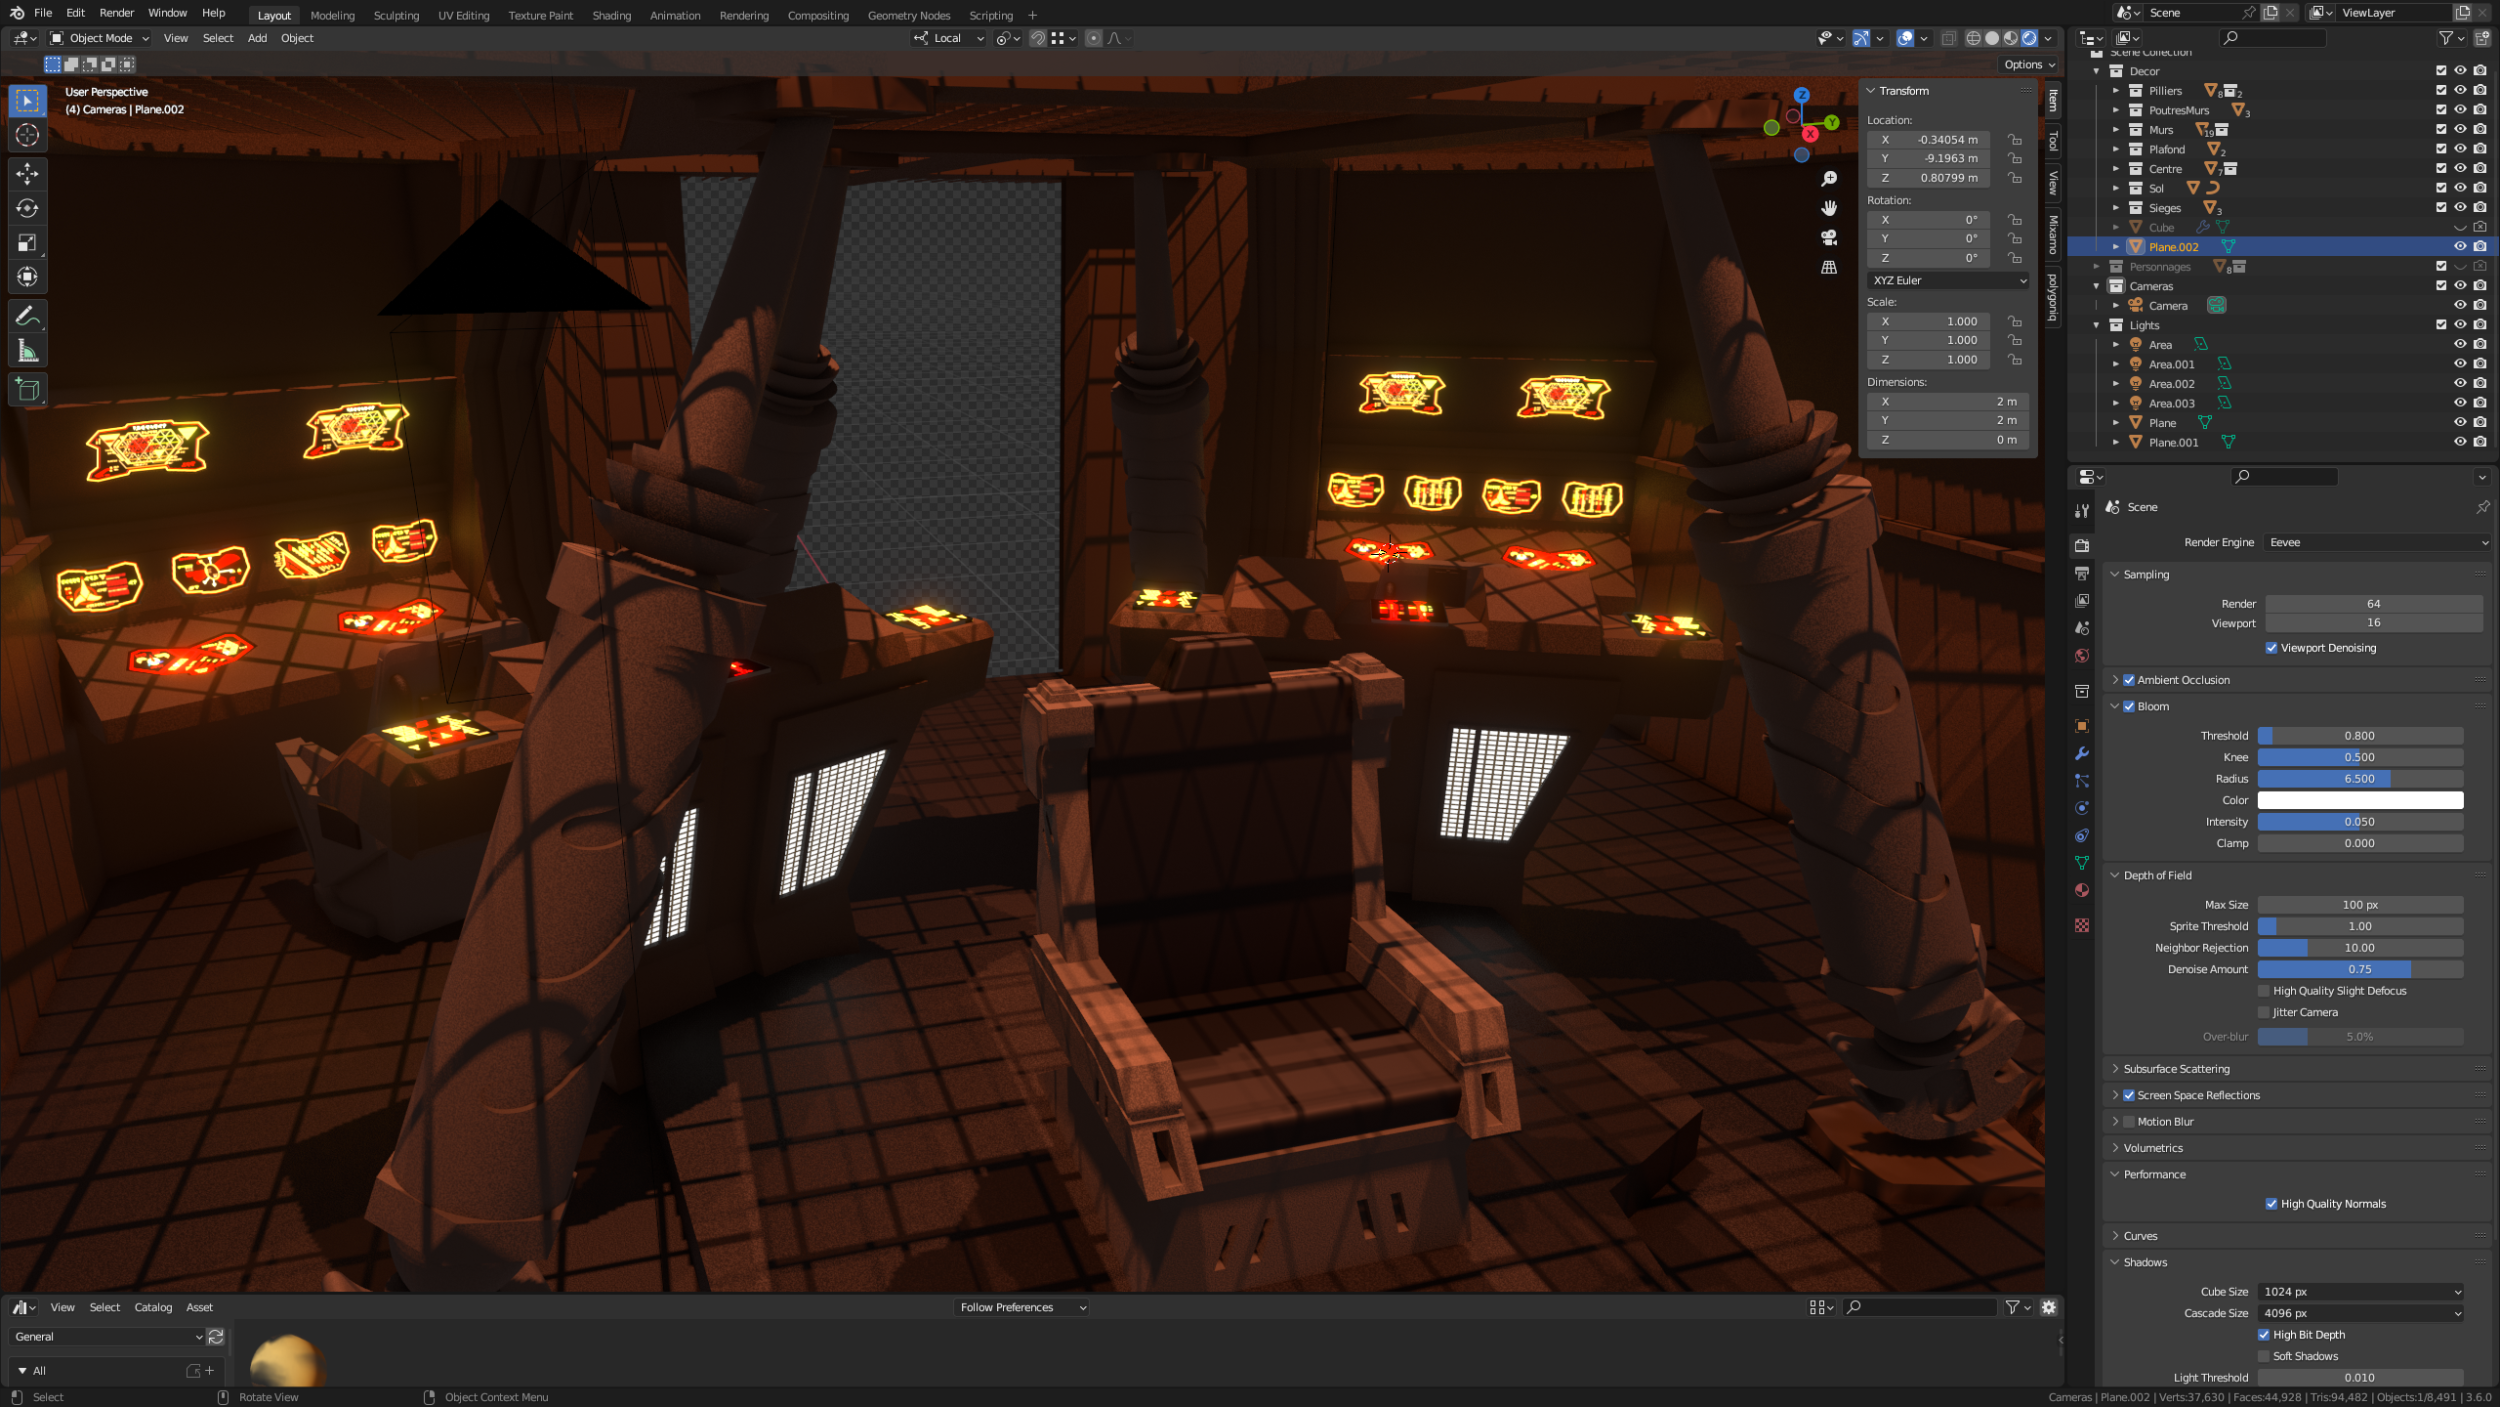Screen dimensions: 2500x1407
Task: Select the Measure tool
Action: 27,351
